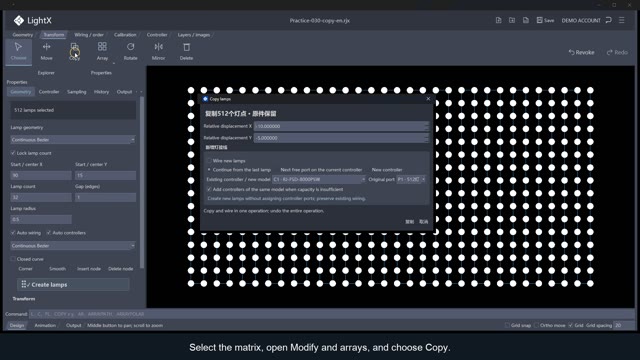The width and height of the screenshot is (640, 360).
Task: Select Next free port on current controller
Action: (321, 170)
